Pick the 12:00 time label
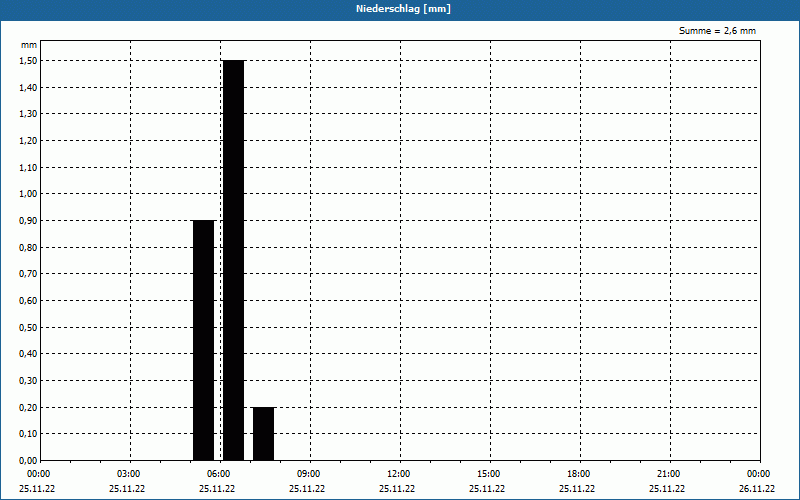Image resolution: width=800 pixels, height=500 pixels. pos(398,474)
